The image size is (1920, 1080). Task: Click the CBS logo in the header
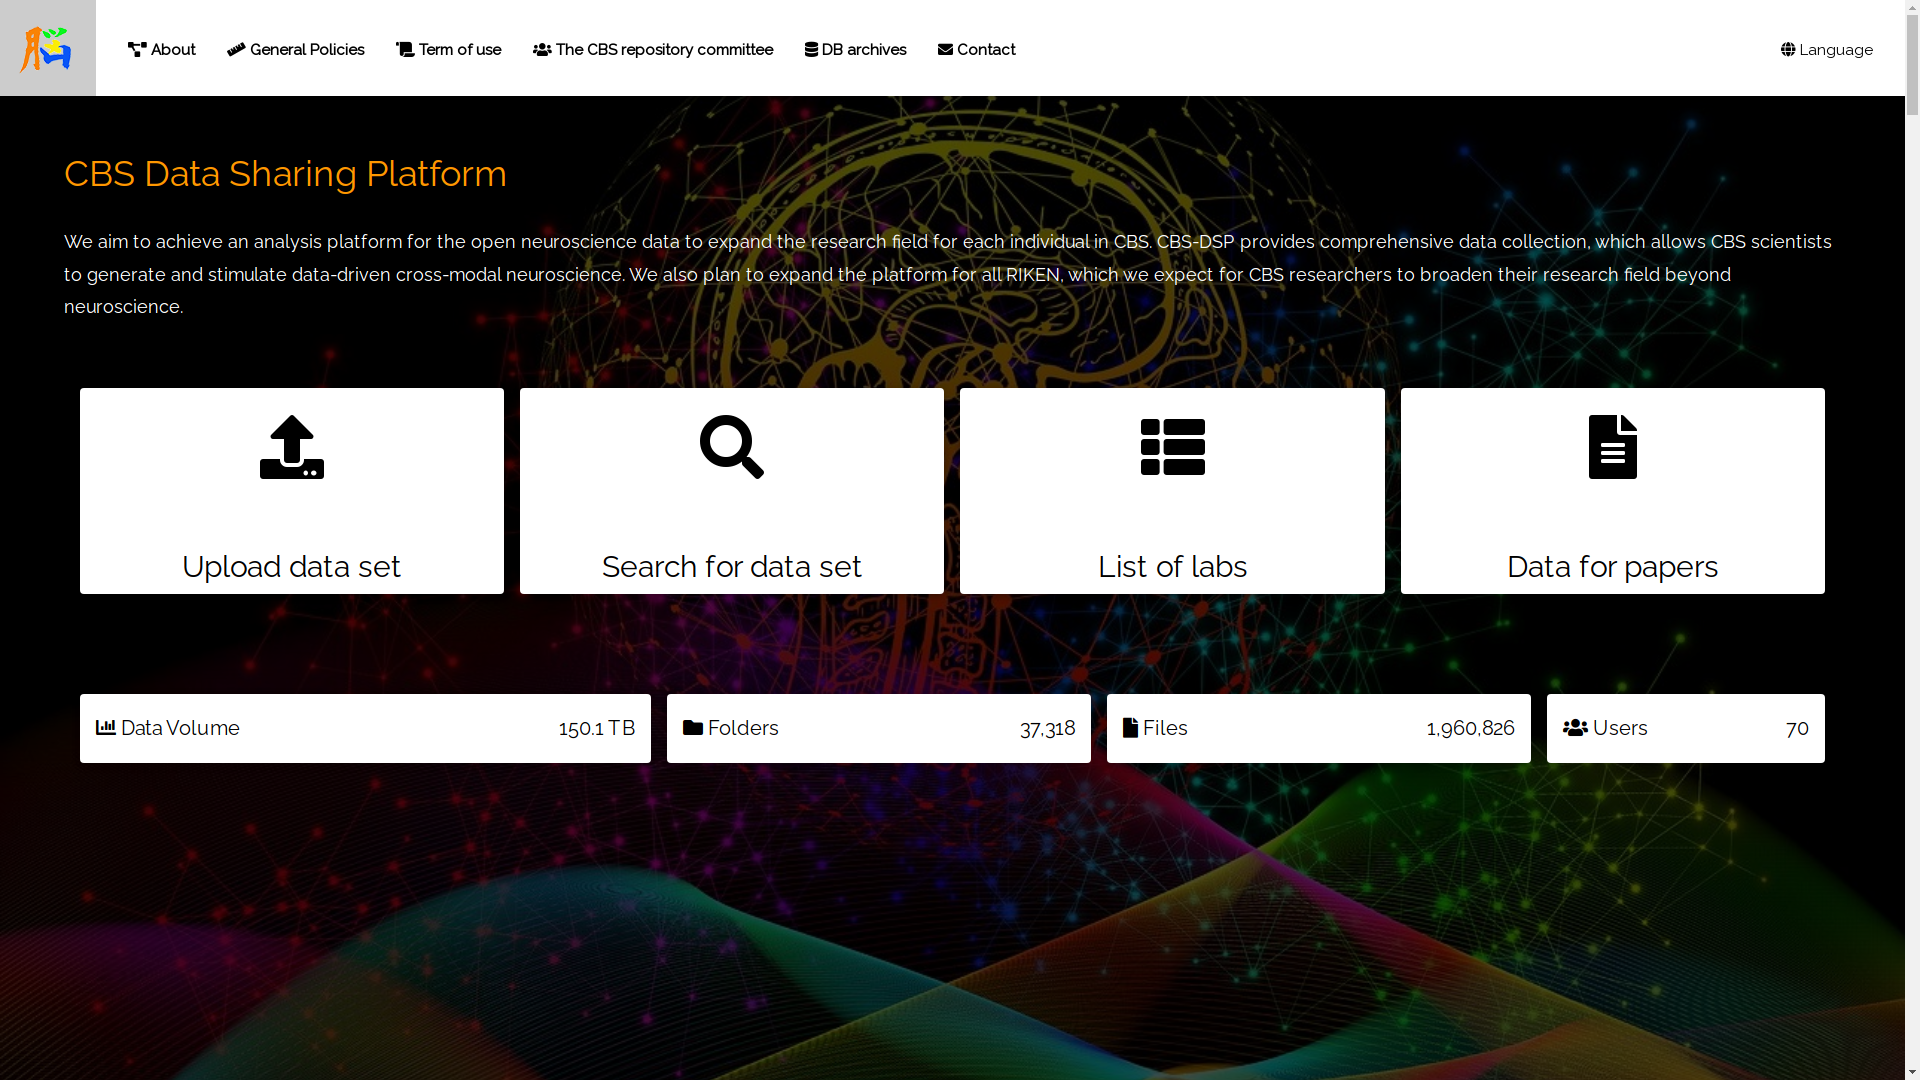tap(47, 48)
